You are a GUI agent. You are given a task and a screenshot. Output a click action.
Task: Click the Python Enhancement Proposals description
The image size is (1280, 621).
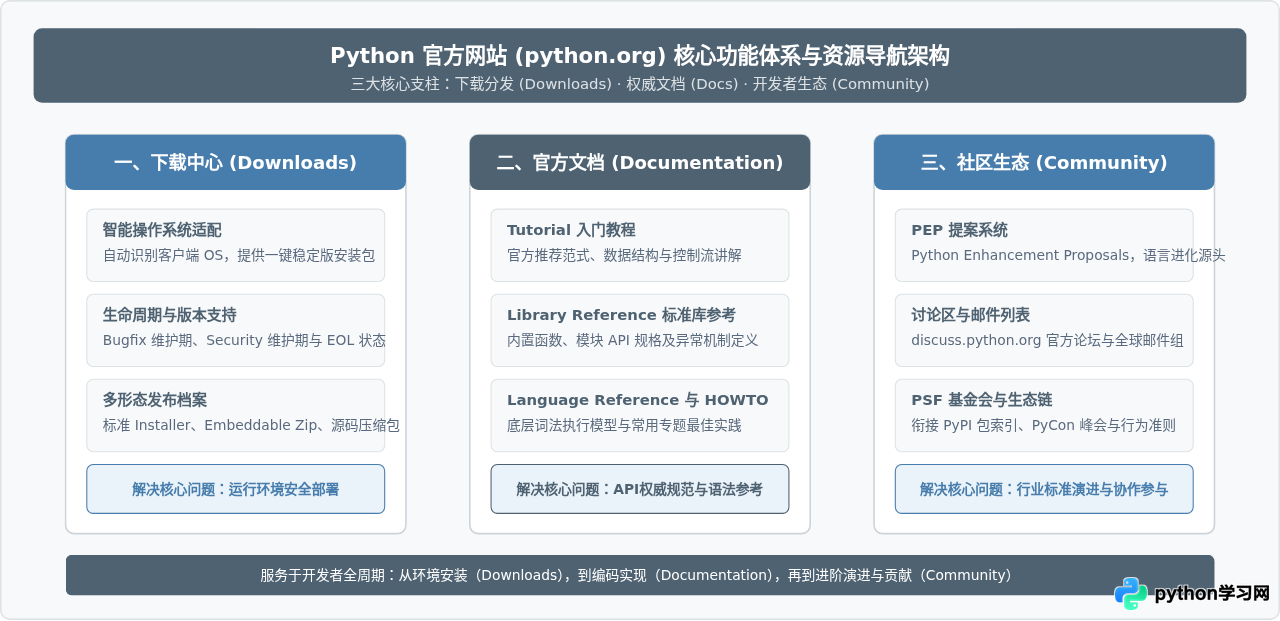tap(1068, 255)
